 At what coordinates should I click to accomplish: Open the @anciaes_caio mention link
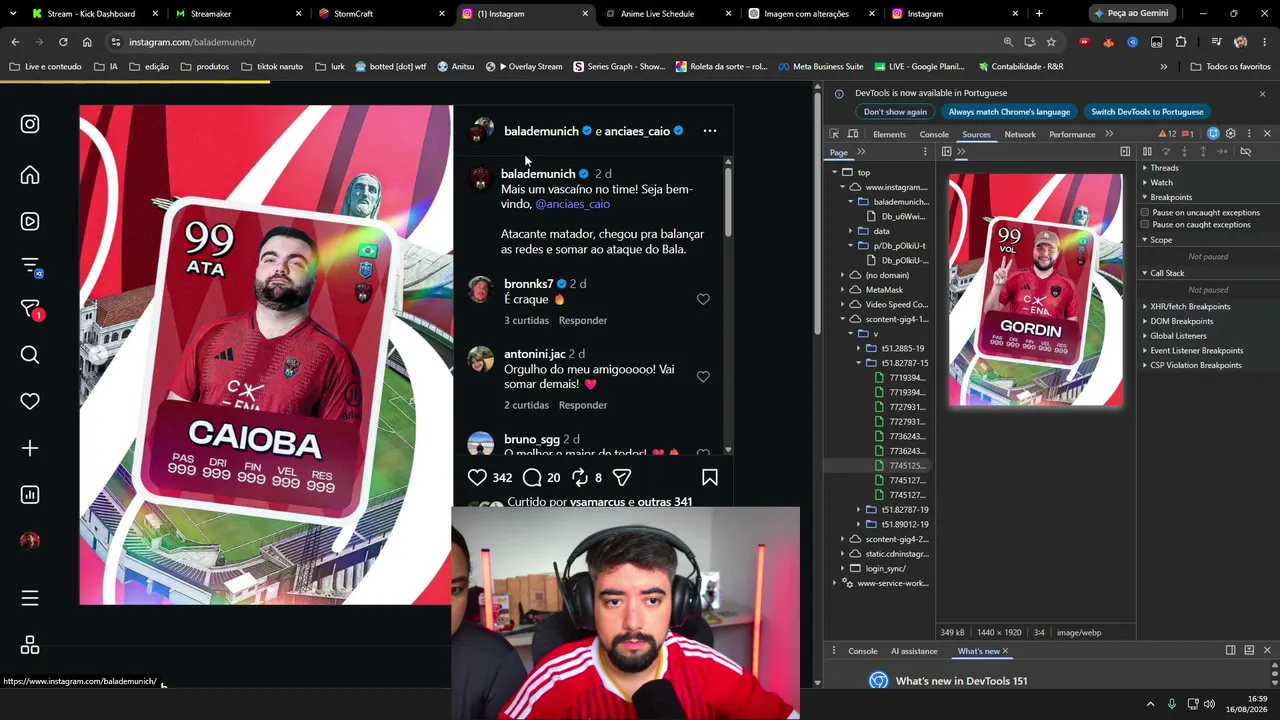572,204
